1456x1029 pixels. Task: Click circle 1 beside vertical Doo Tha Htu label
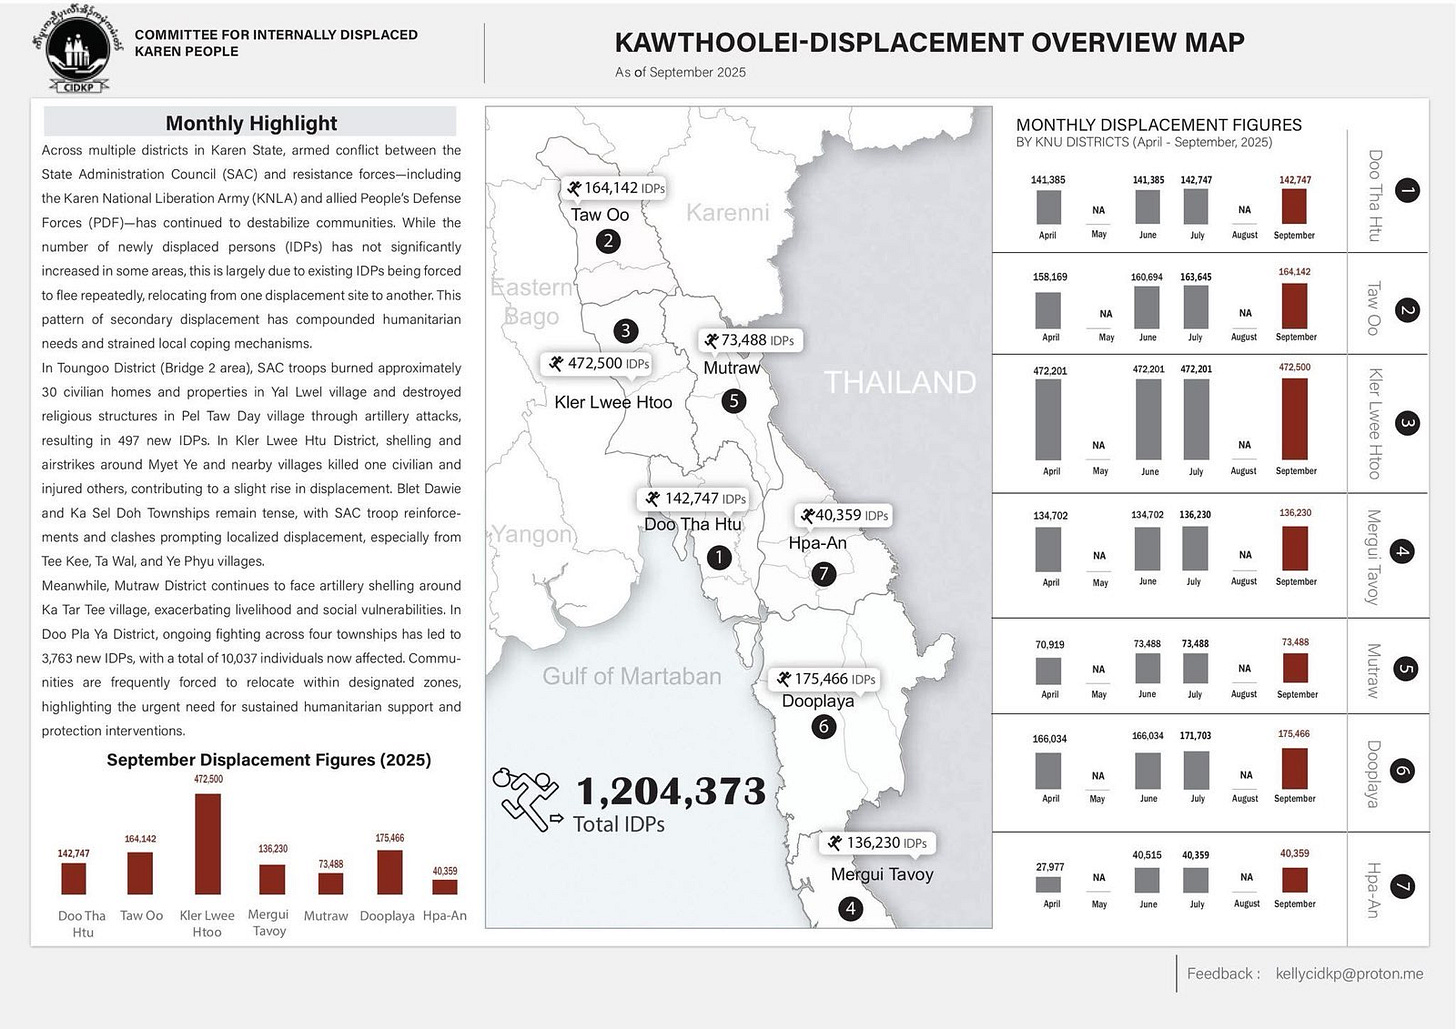click(x=1406, y=190)
